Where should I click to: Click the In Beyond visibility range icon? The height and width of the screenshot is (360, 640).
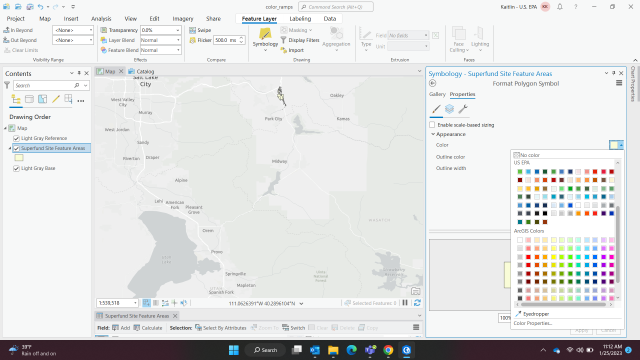click(6, 30)
